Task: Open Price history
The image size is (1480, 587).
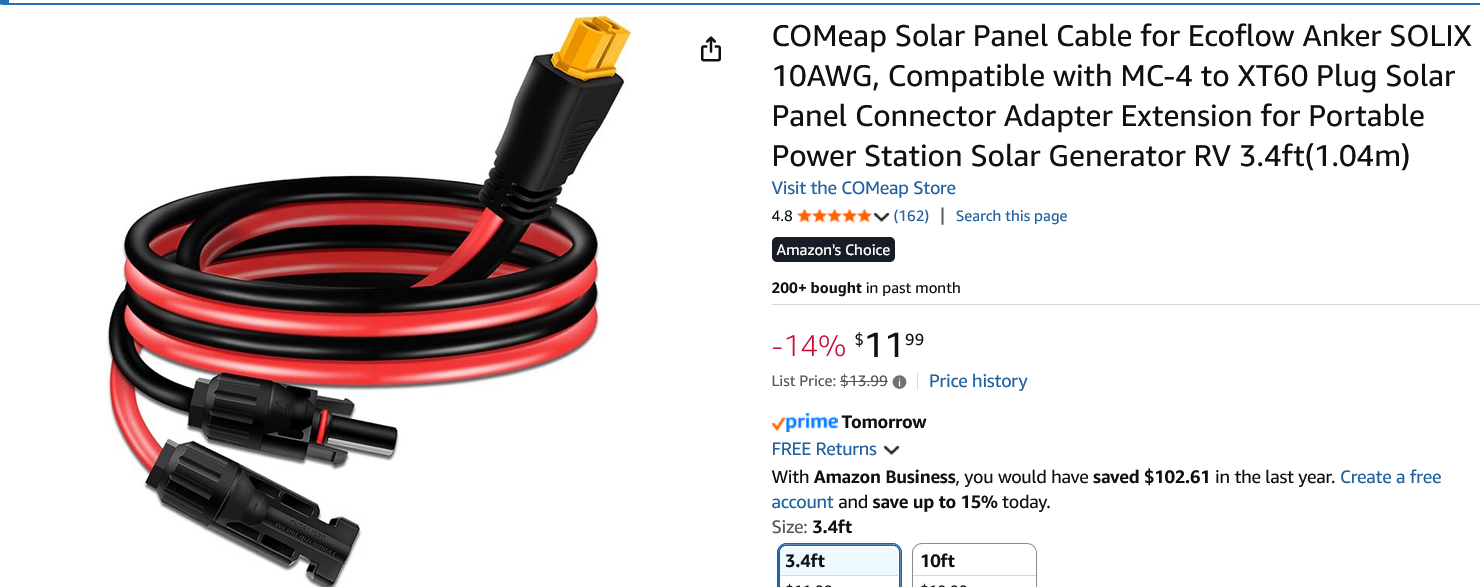Action: (978, 381)
